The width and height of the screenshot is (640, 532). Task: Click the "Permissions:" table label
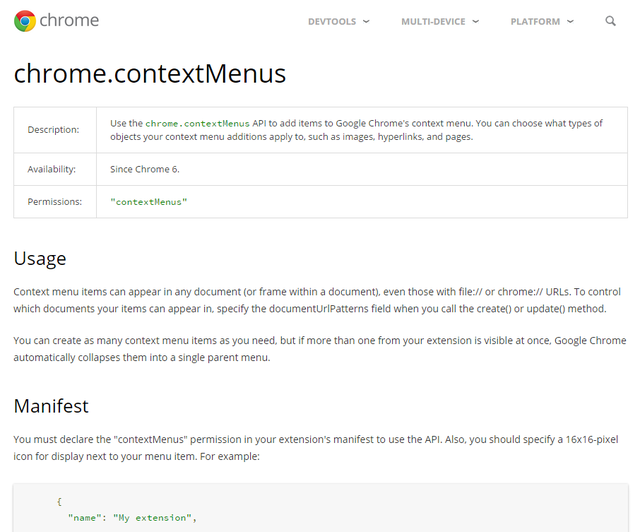click(x=55, y=202)
